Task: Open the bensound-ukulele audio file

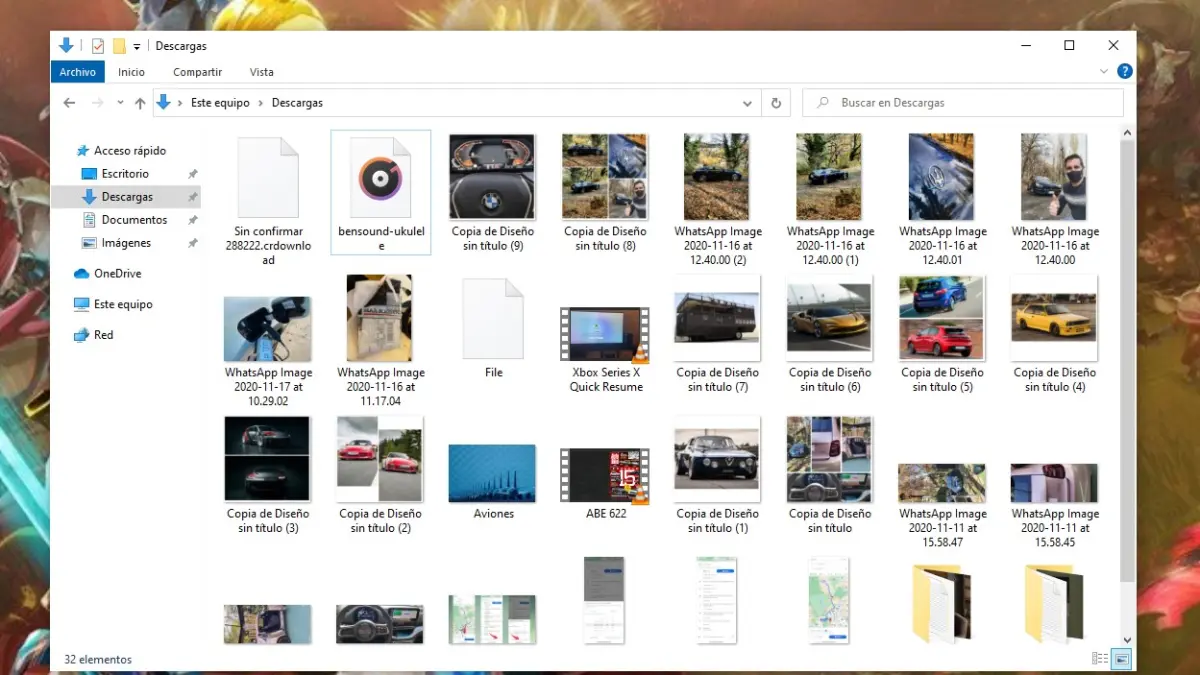Action: [380, 180]
